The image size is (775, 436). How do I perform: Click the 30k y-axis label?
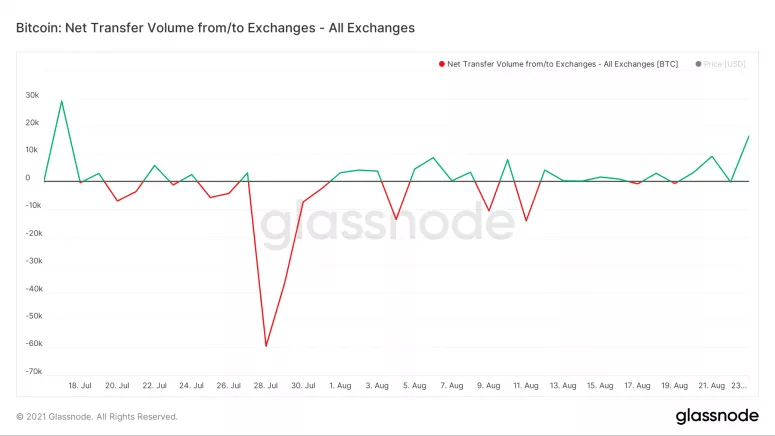click(32, 96)
